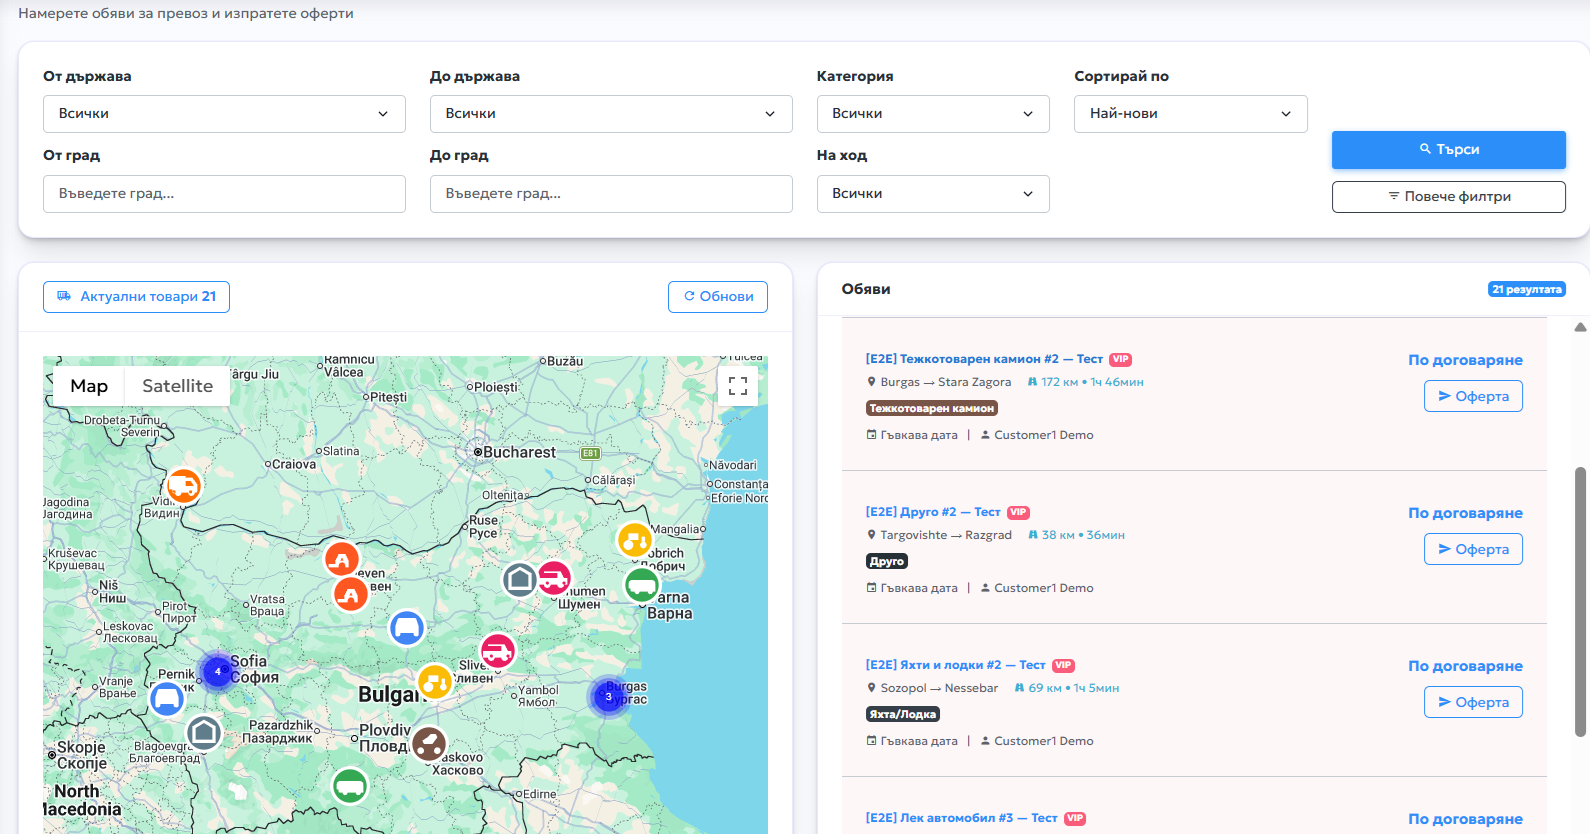Open the red truck marker near Sliven
Viewport: 1590px width, 834px height.
[498, 652]
